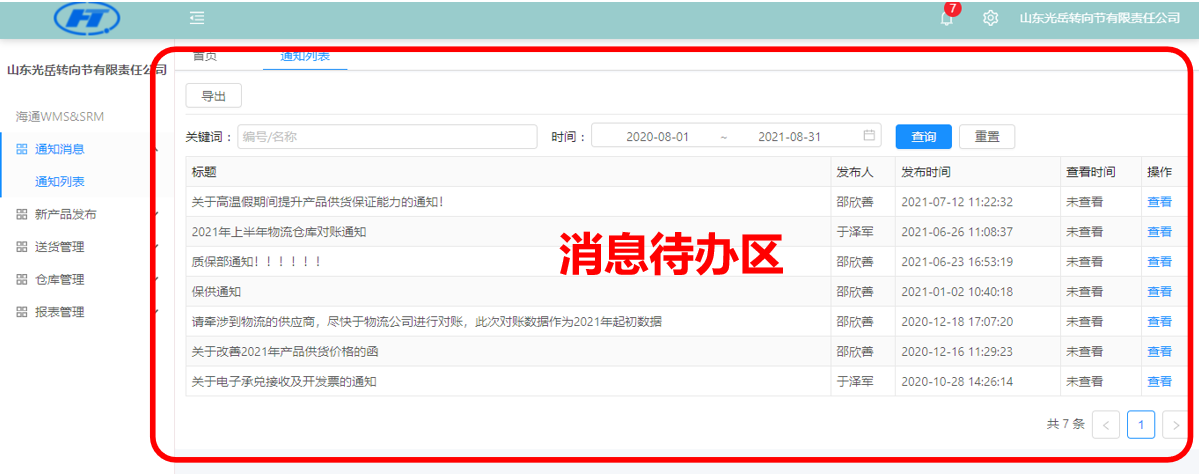The image size is (1199, 474).
Task: Select 通知列表 in the sidebar
Action: (60, 182)
